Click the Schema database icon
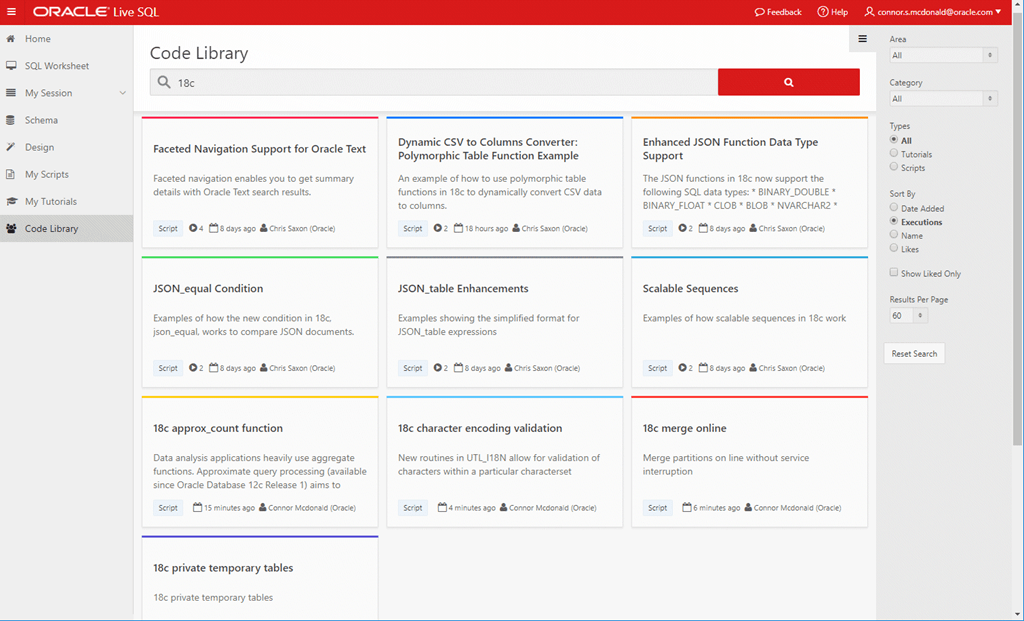 [10, 120]
